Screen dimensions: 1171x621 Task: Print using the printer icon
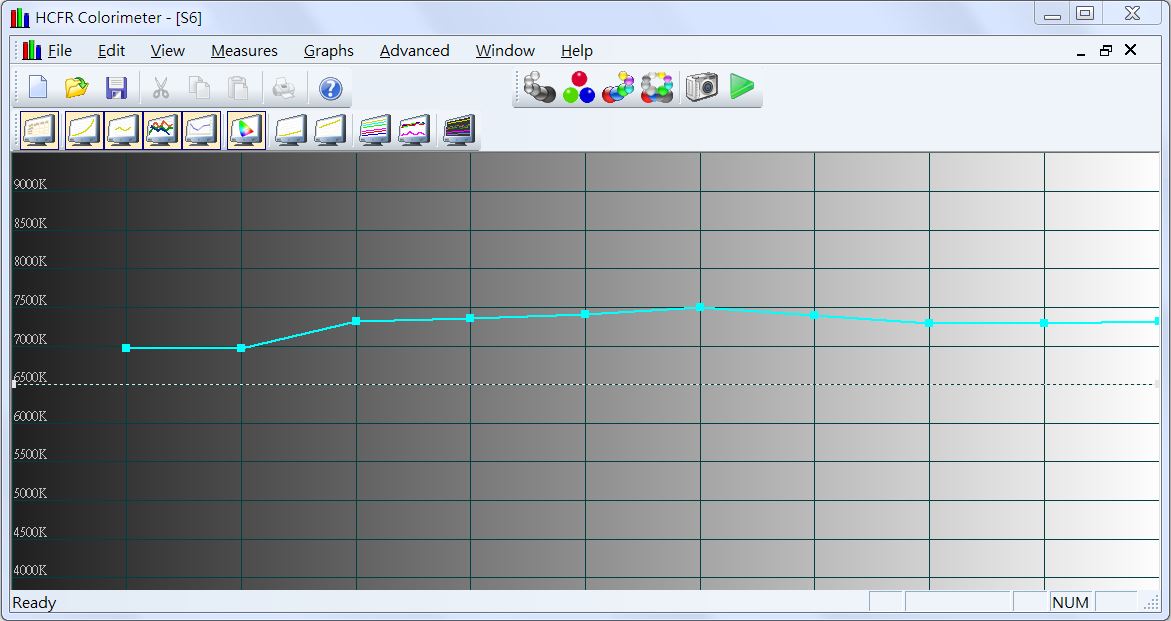pyautogui.click(x=284, y=87)
